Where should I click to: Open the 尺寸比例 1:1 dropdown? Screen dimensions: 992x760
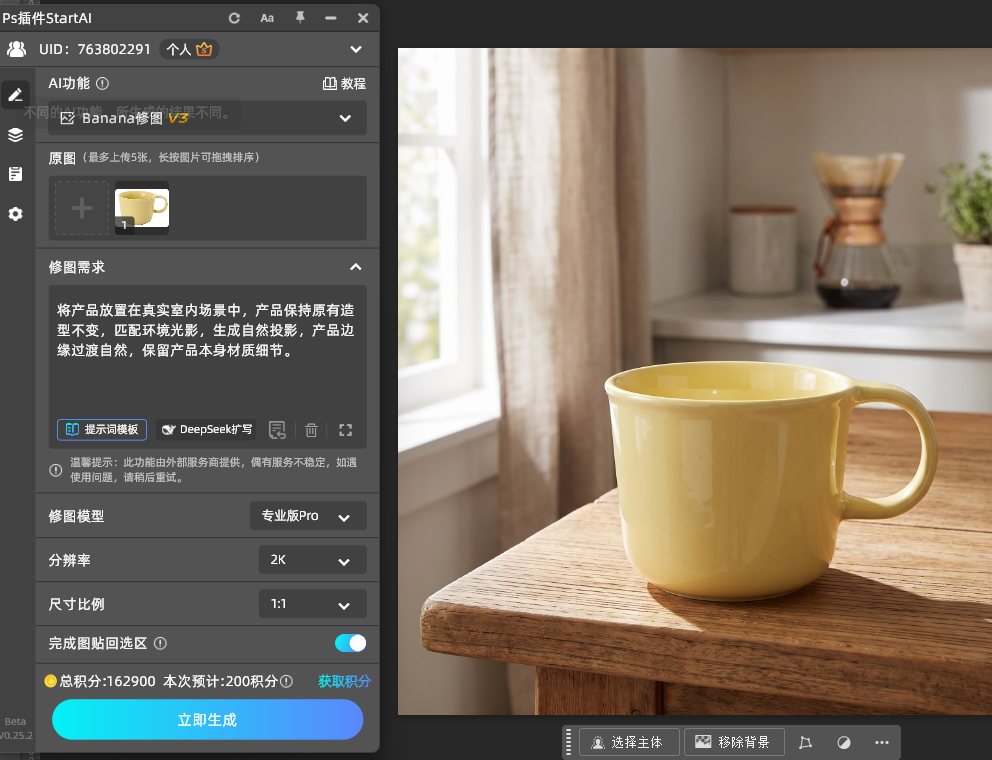point(313,604)
